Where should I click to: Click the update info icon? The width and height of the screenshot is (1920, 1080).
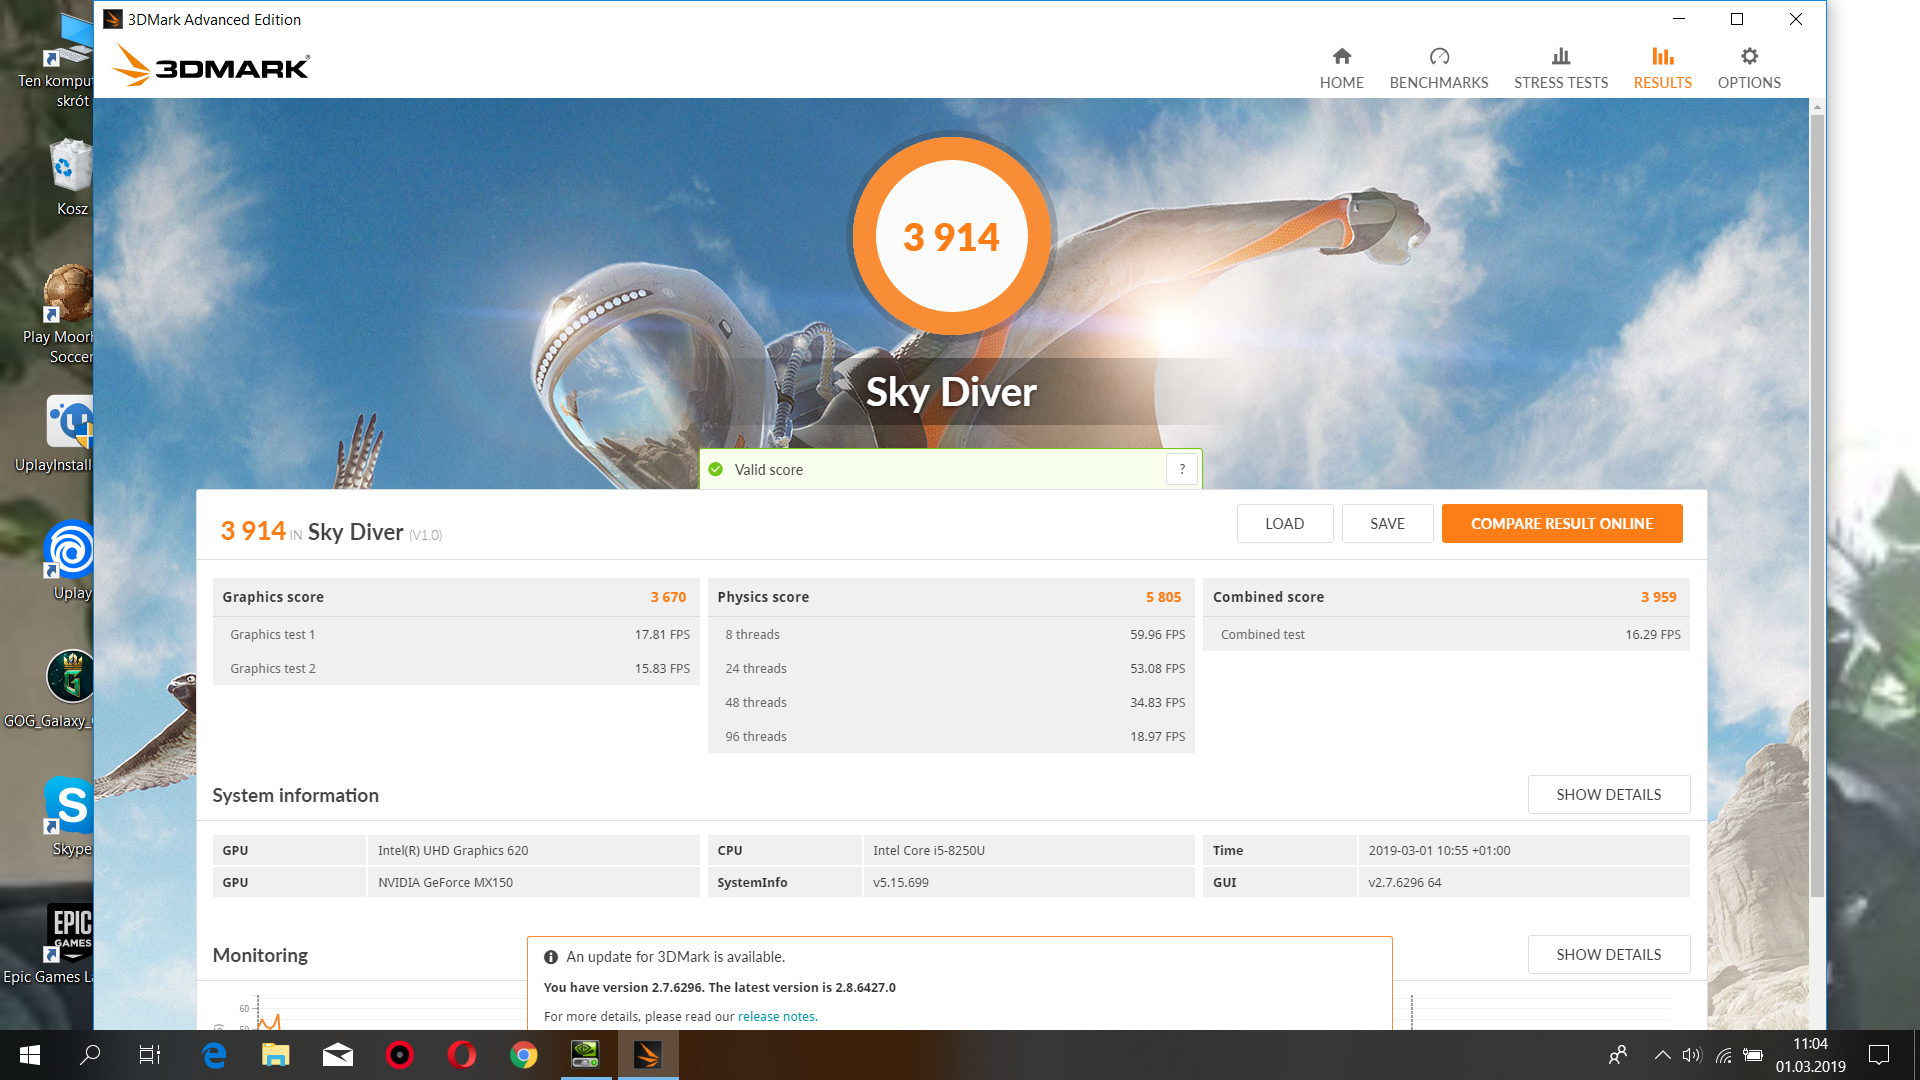click(x=551, y=957)
